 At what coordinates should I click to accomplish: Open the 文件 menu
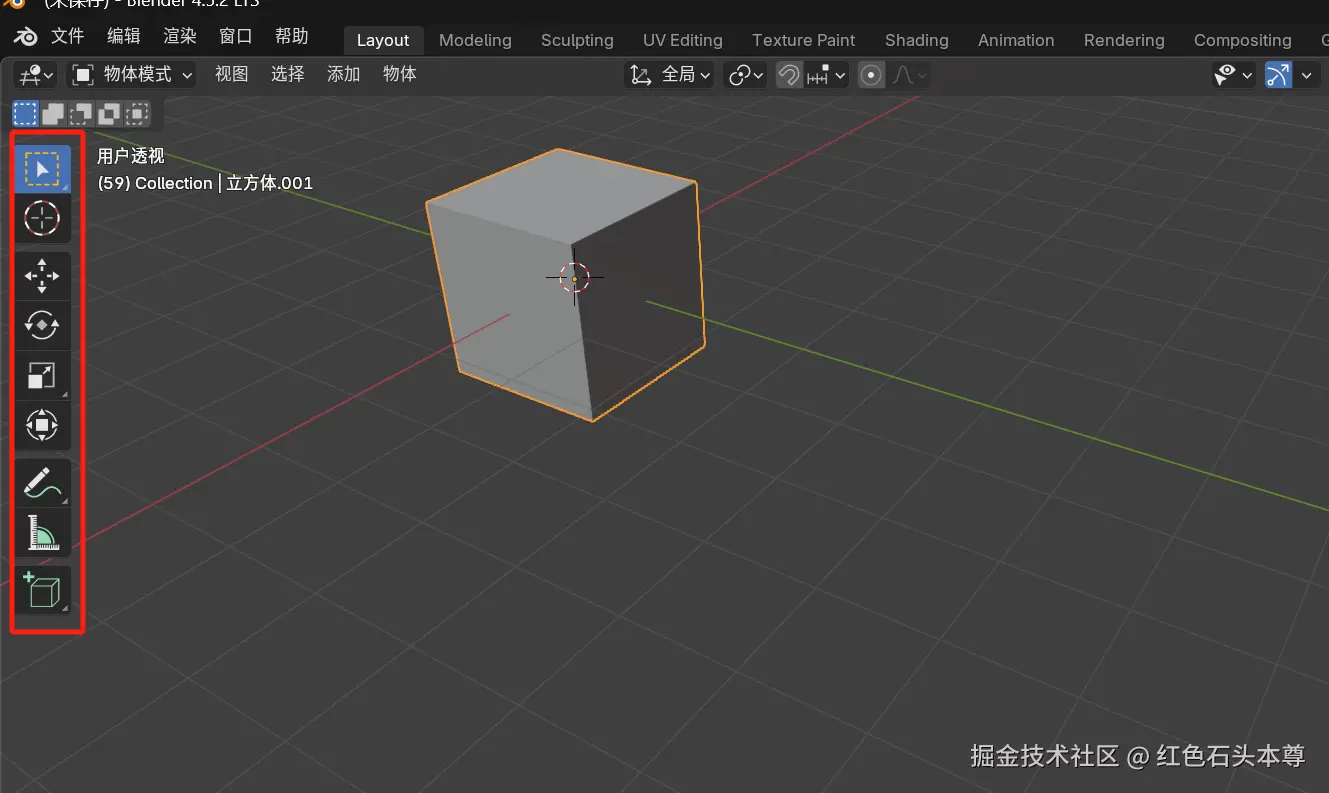68,37
